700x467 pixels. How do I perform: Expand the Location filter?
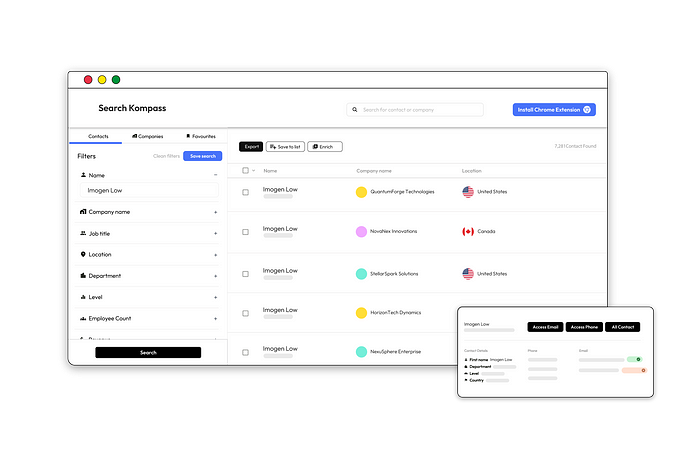pyautogui.click(x=216, y=255)
